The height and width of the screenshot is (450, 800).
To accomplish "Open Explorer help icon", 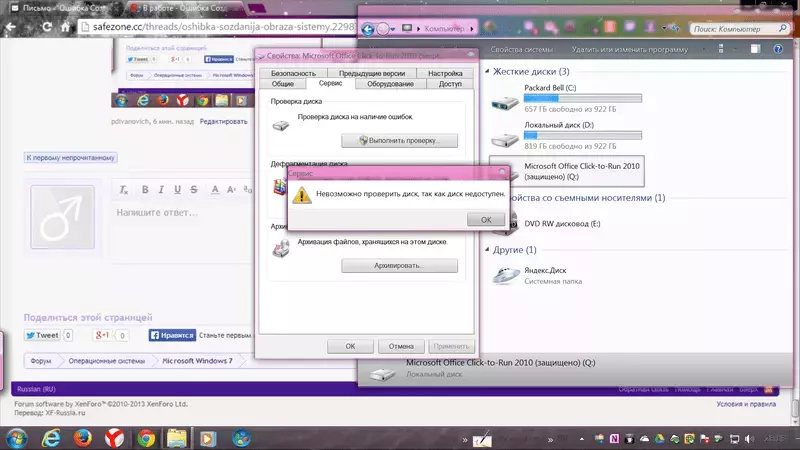I will [x=778, y=49].
